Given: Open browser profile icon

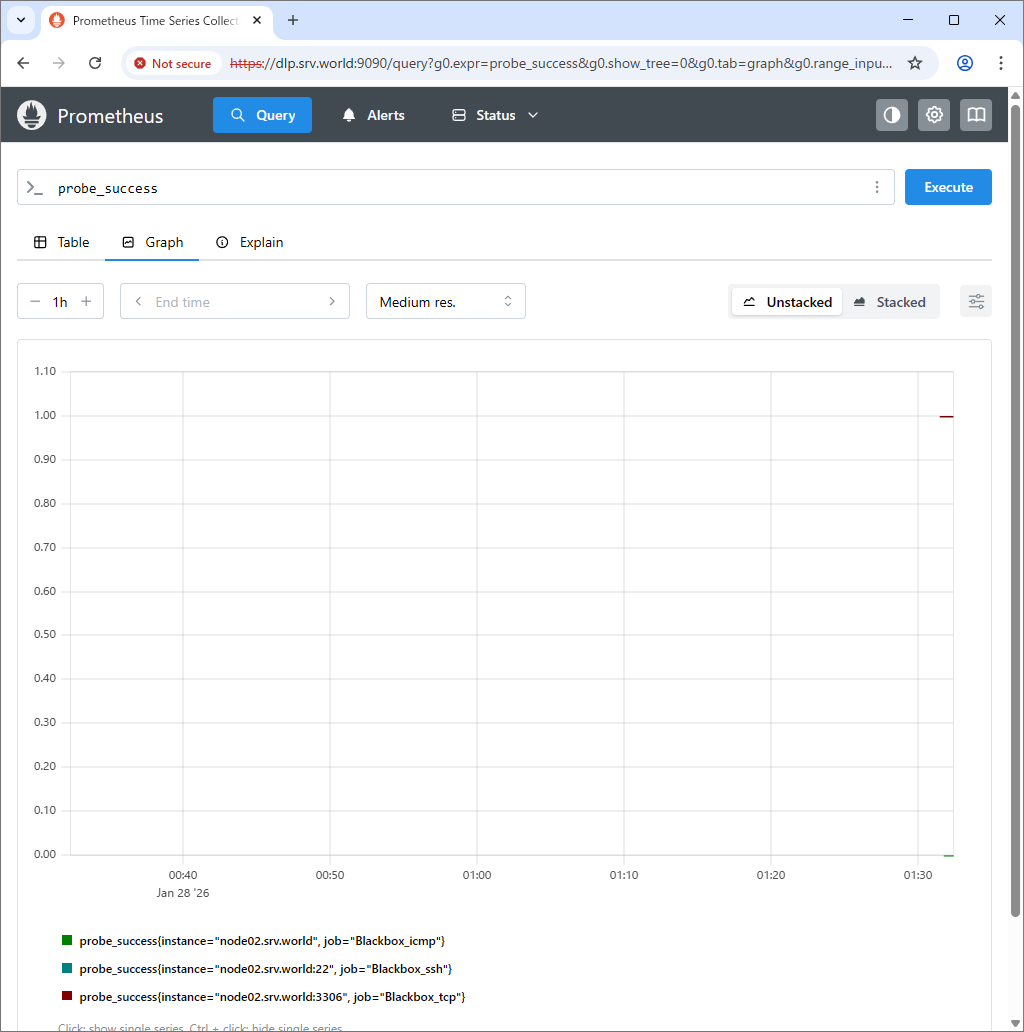Looking at the screenshot, I should click(965, 63).
